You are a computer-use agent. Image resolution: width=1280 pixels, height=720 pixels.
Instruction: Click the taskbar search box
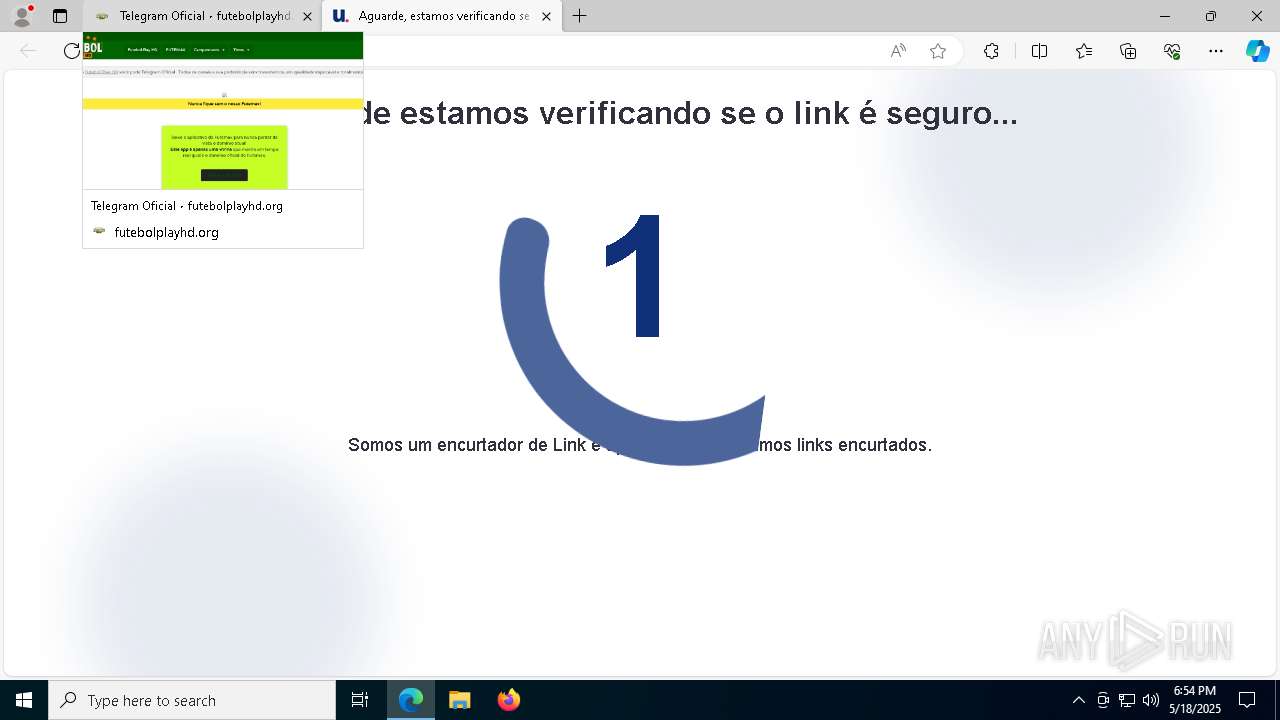(192, 700)
